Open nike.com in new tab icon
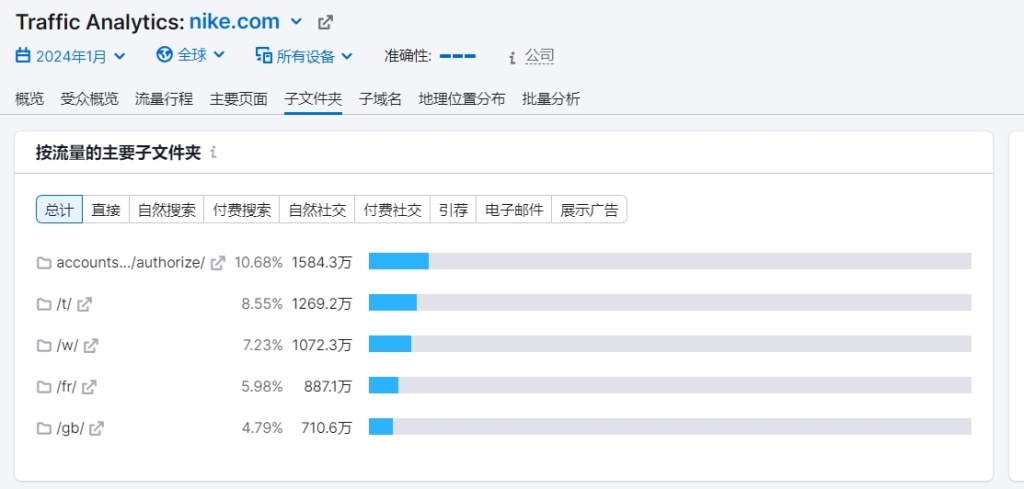Image resolution: width=1024 pixels, height=489 pixels. click(x=325, y=22)
